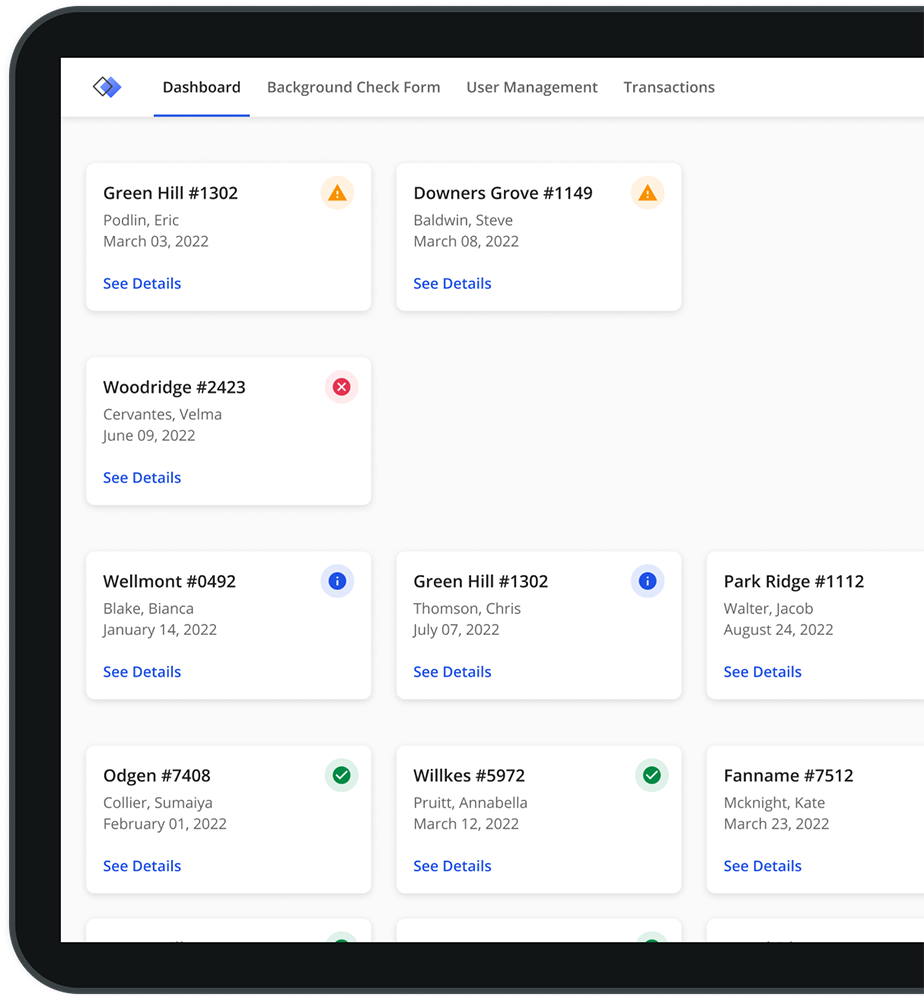
Task: Click the date June 09, 2022
Action: click(x=149, y=436)
